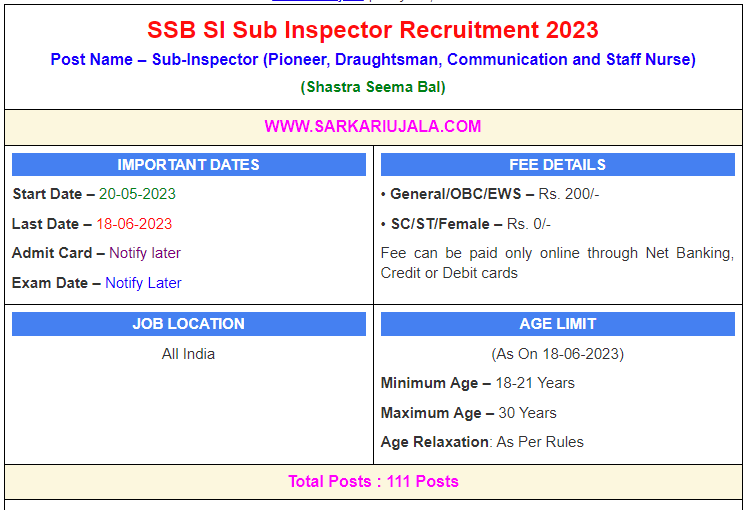Click the As On 18-06-2023 text
The width and height of the screenshot is (748, 510).
tap(557, 354)
